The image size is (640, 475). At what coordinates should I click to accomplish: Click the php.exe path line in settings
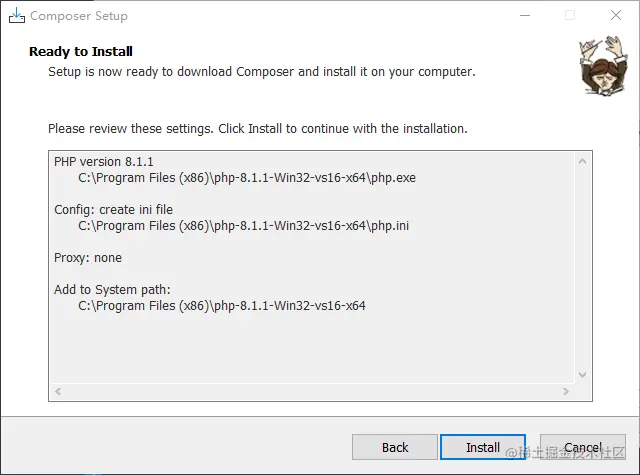(x=247, y=178)
